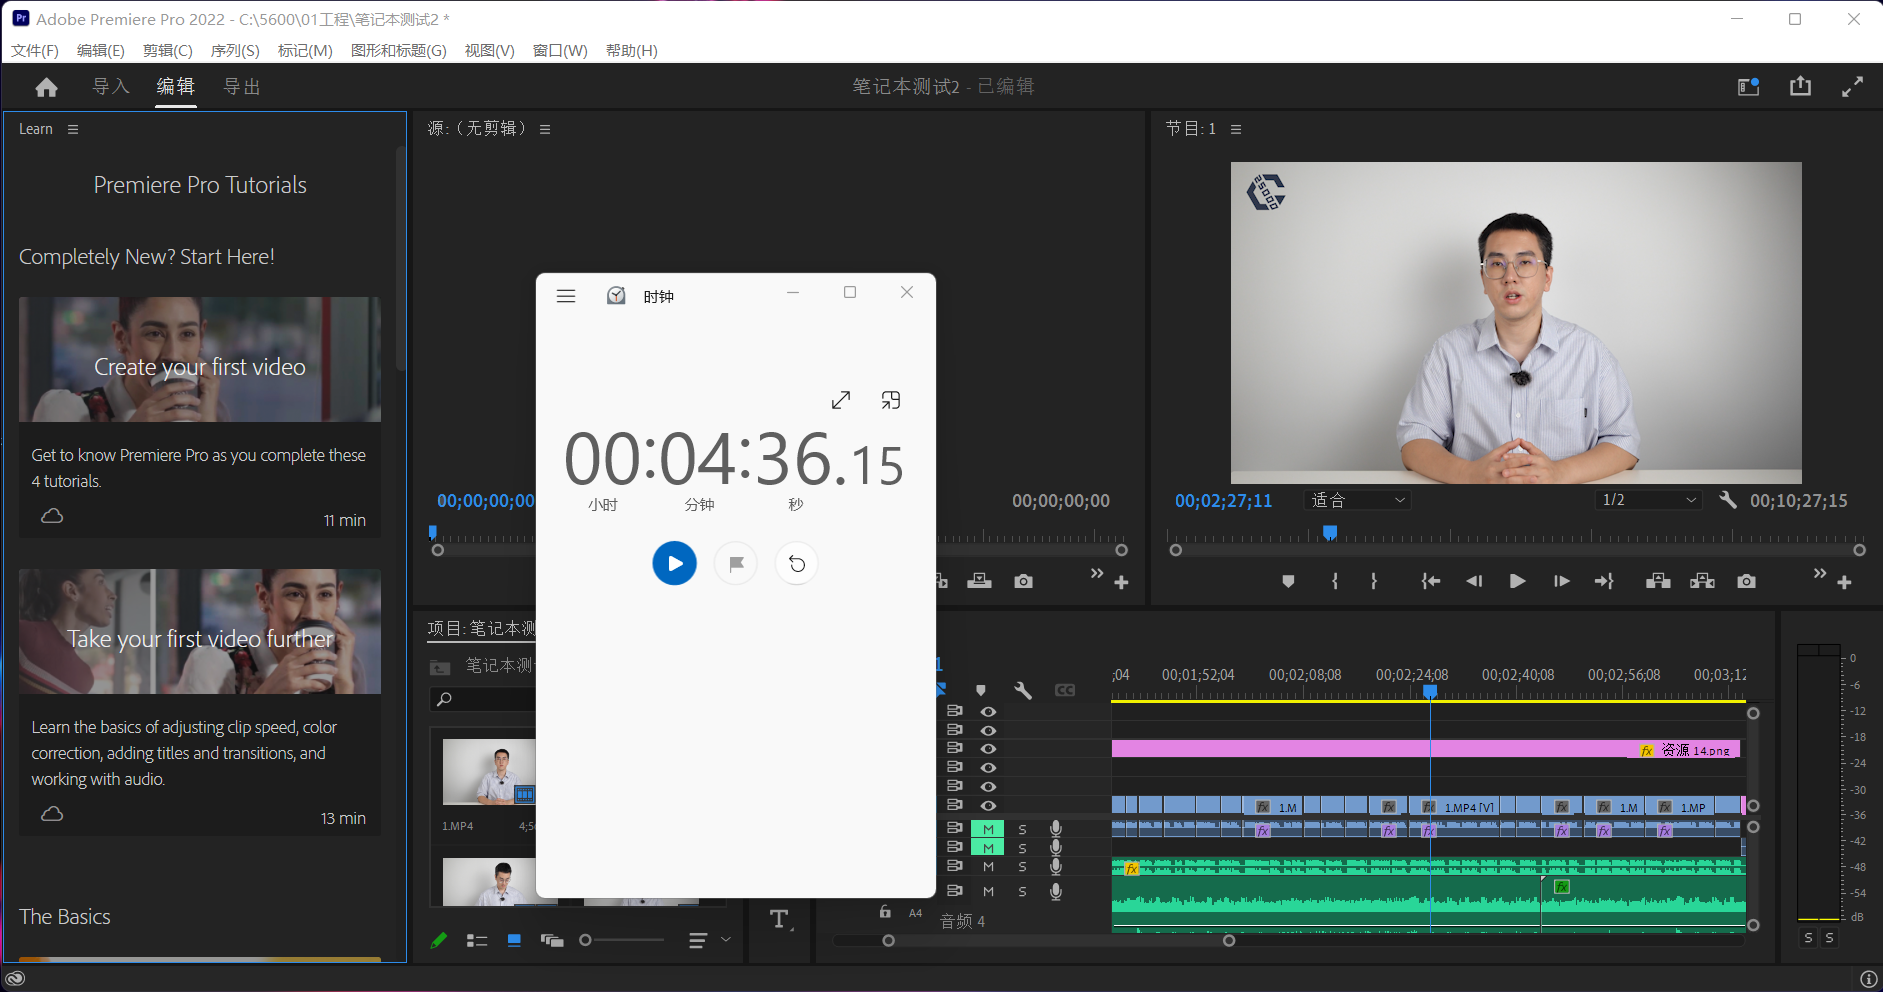1883x992 pixels.
Task: Open the playback resolution 1/2 dropdown
Action: tap(1649, 500)
